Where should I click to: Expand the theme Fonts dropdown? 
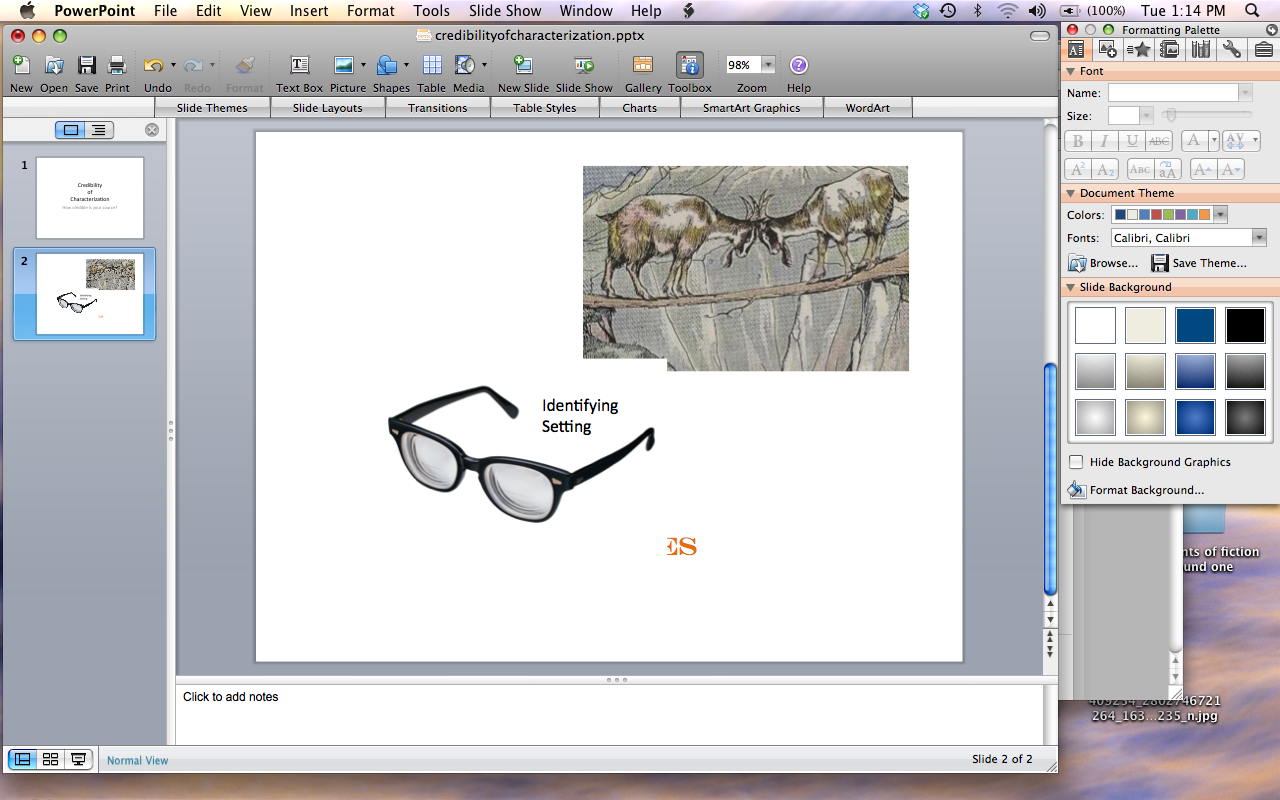[x=1259, y=238]
